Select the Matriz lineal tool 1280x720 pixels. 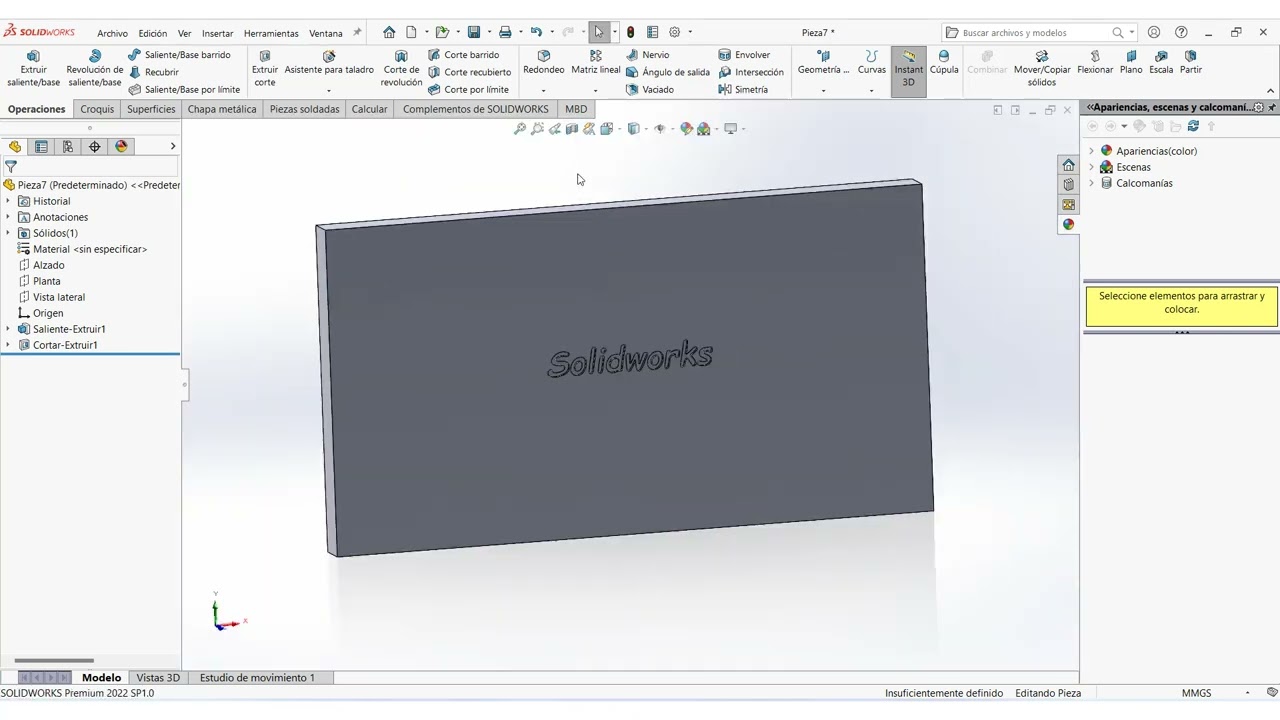(595, 63)
